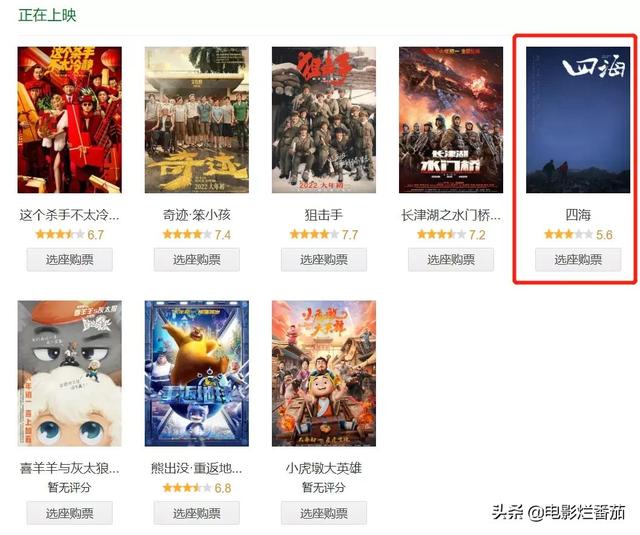
Task: Open the 狙击手 title link
Action: [x=324, y=215]
